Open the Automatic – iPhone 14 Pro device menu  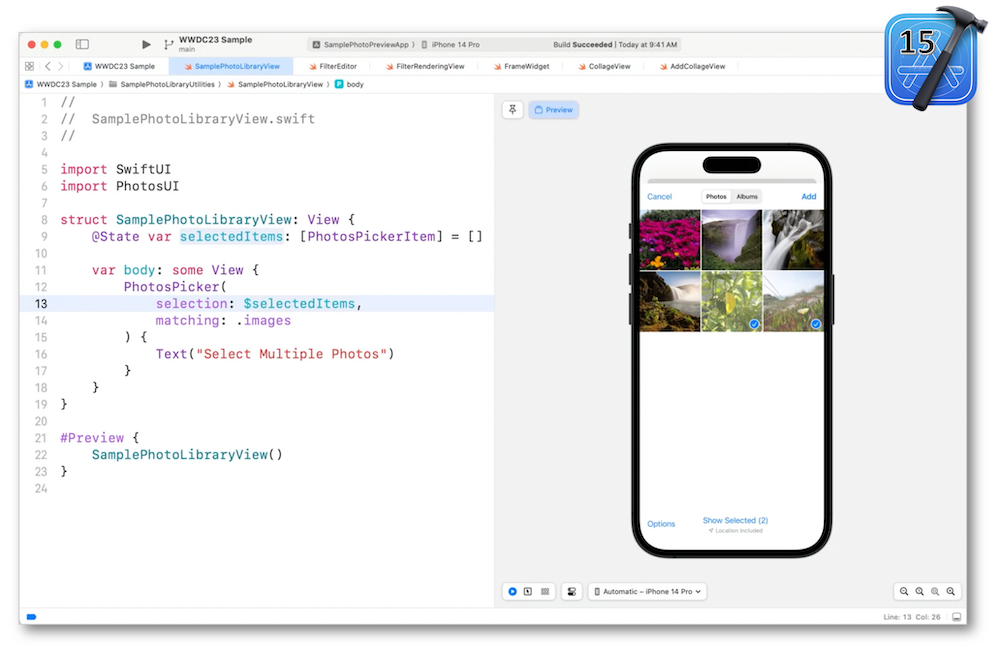[x=648, y=591]
